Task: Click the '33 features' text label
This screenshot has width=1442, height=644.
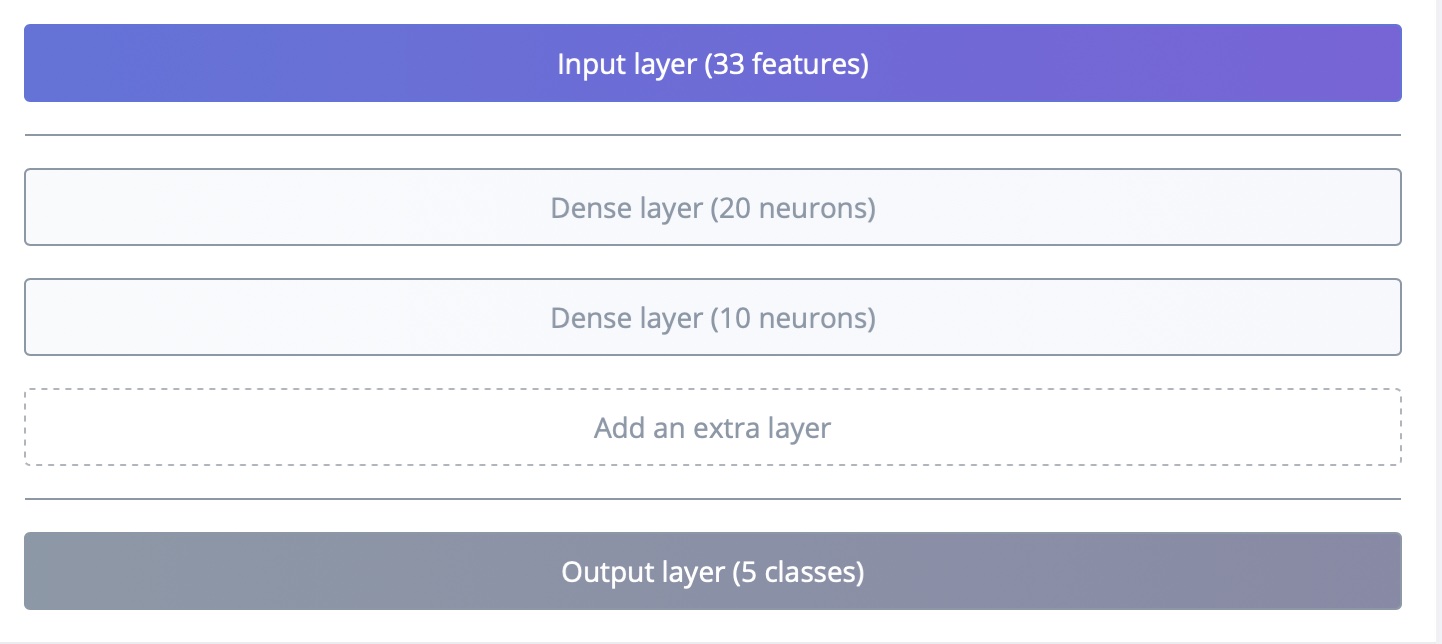Action: click(x=786, y=65)
